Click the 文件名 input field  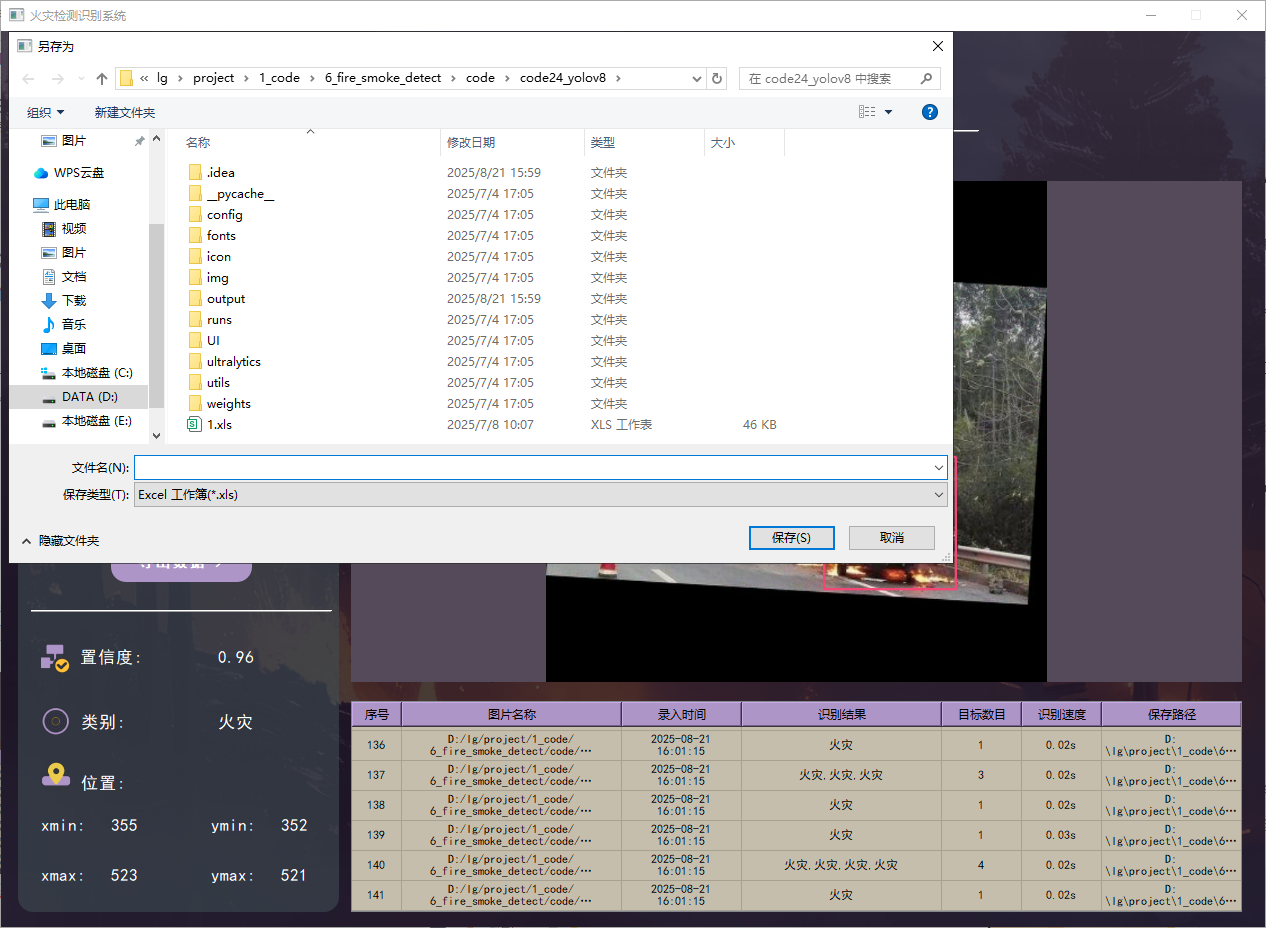532,467
